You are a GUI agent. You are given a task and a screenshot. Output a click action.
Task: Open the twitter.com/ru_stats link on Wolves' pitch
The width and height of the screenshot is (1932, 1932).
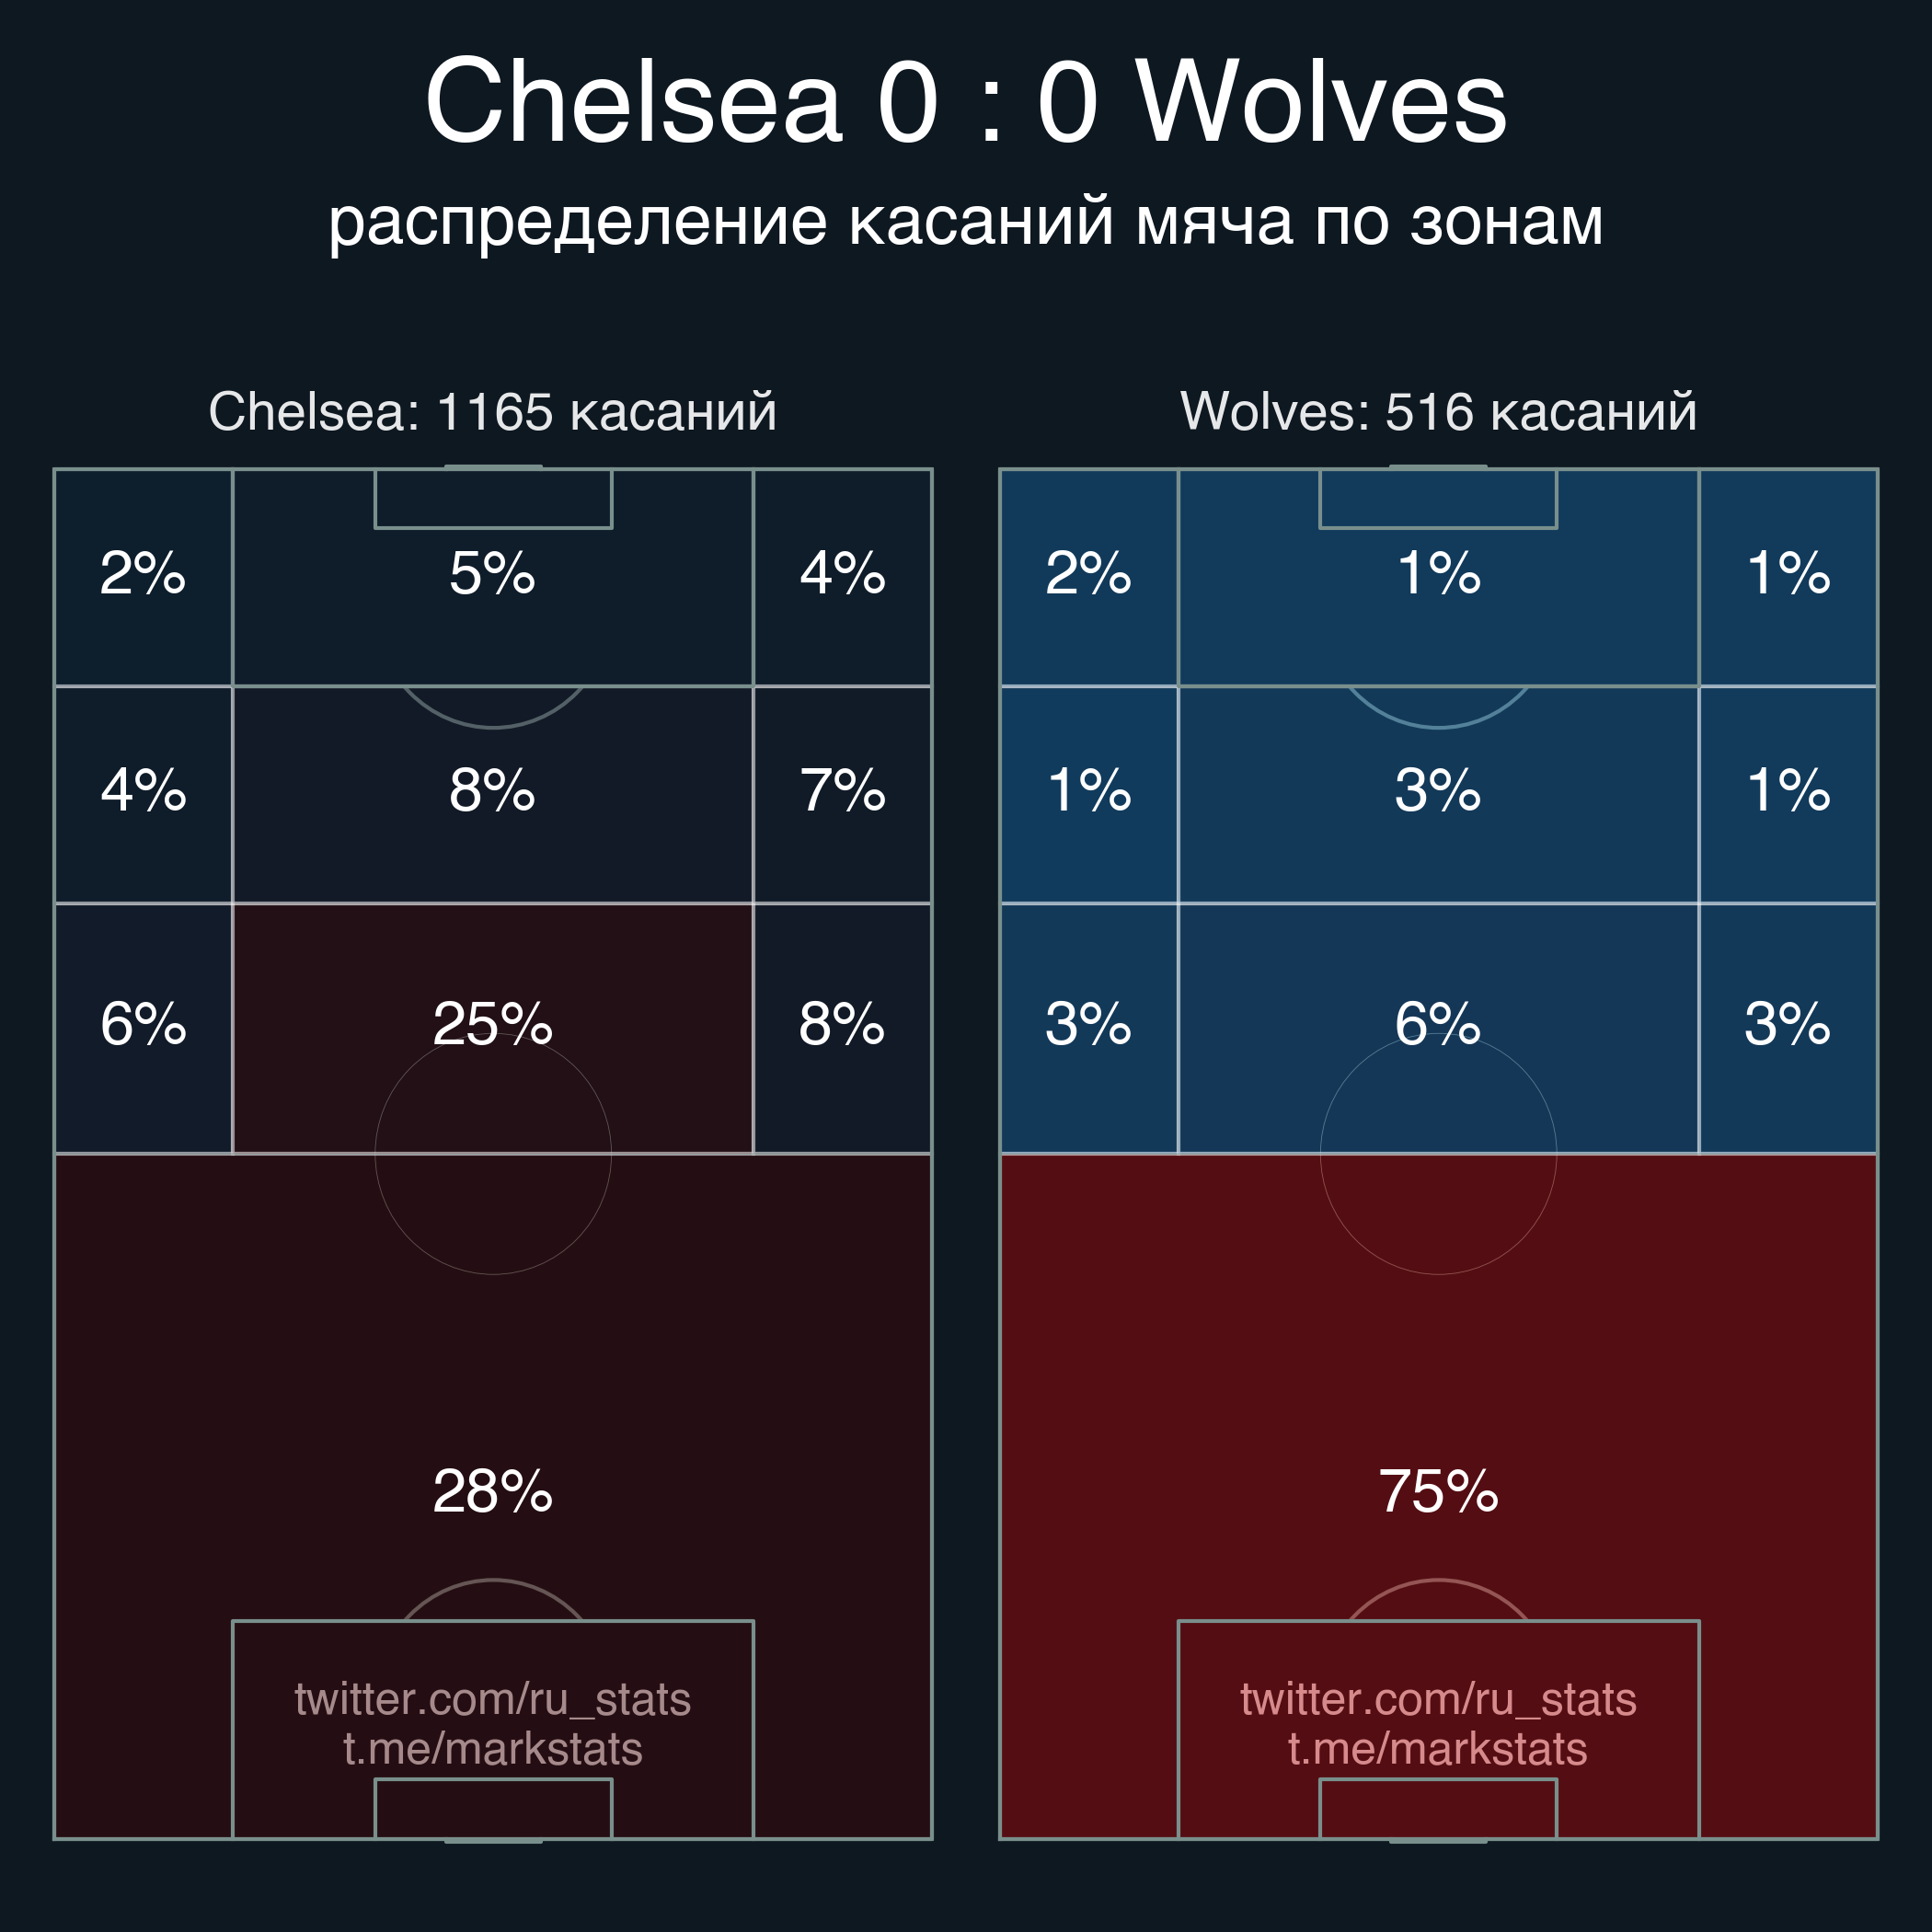pyautogui.click(x=1438, y=1699)
